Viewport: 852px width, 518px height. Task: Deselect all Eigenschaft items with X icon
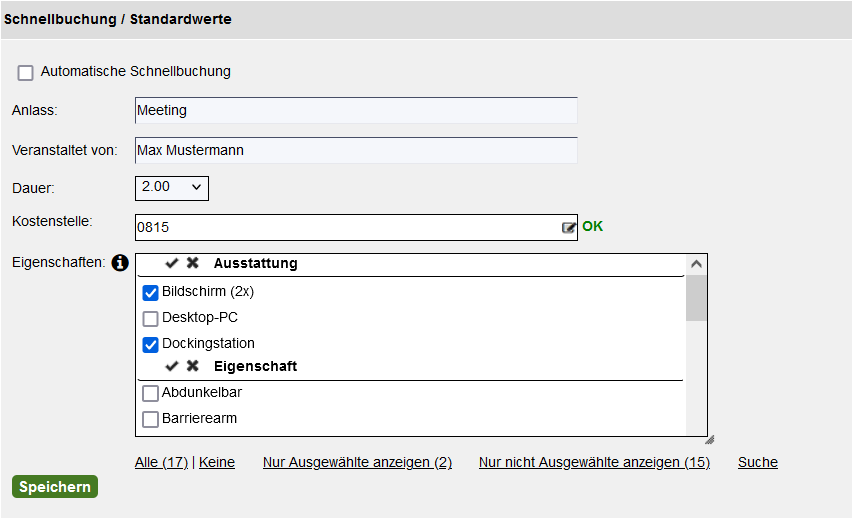(x=192, y=366)
